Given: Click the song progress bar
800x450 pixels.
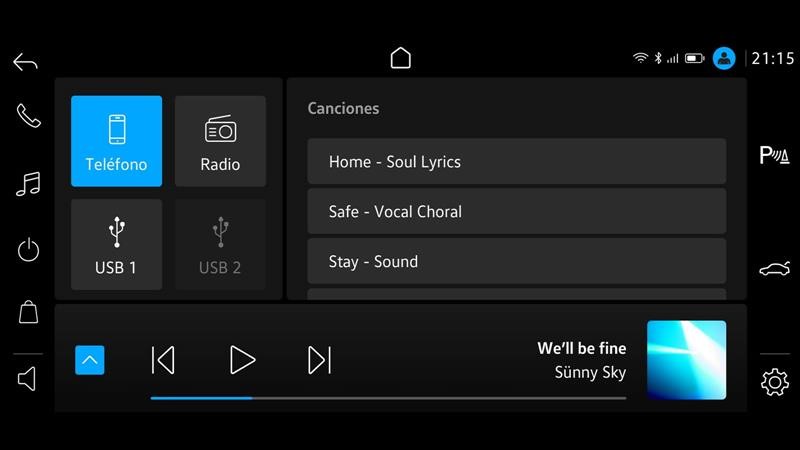Looking at the screenshot, I should tap(388, 398).
